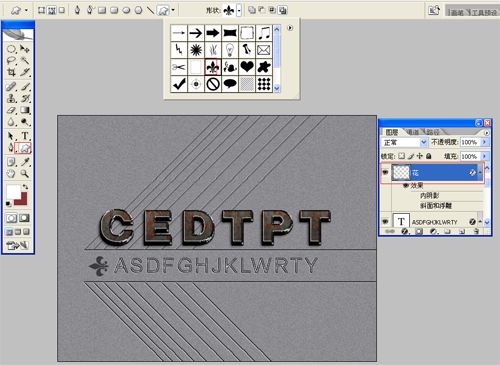The image size is (500, 365).
Task: Select the Magic Wand tool
Action: [24, 61]
